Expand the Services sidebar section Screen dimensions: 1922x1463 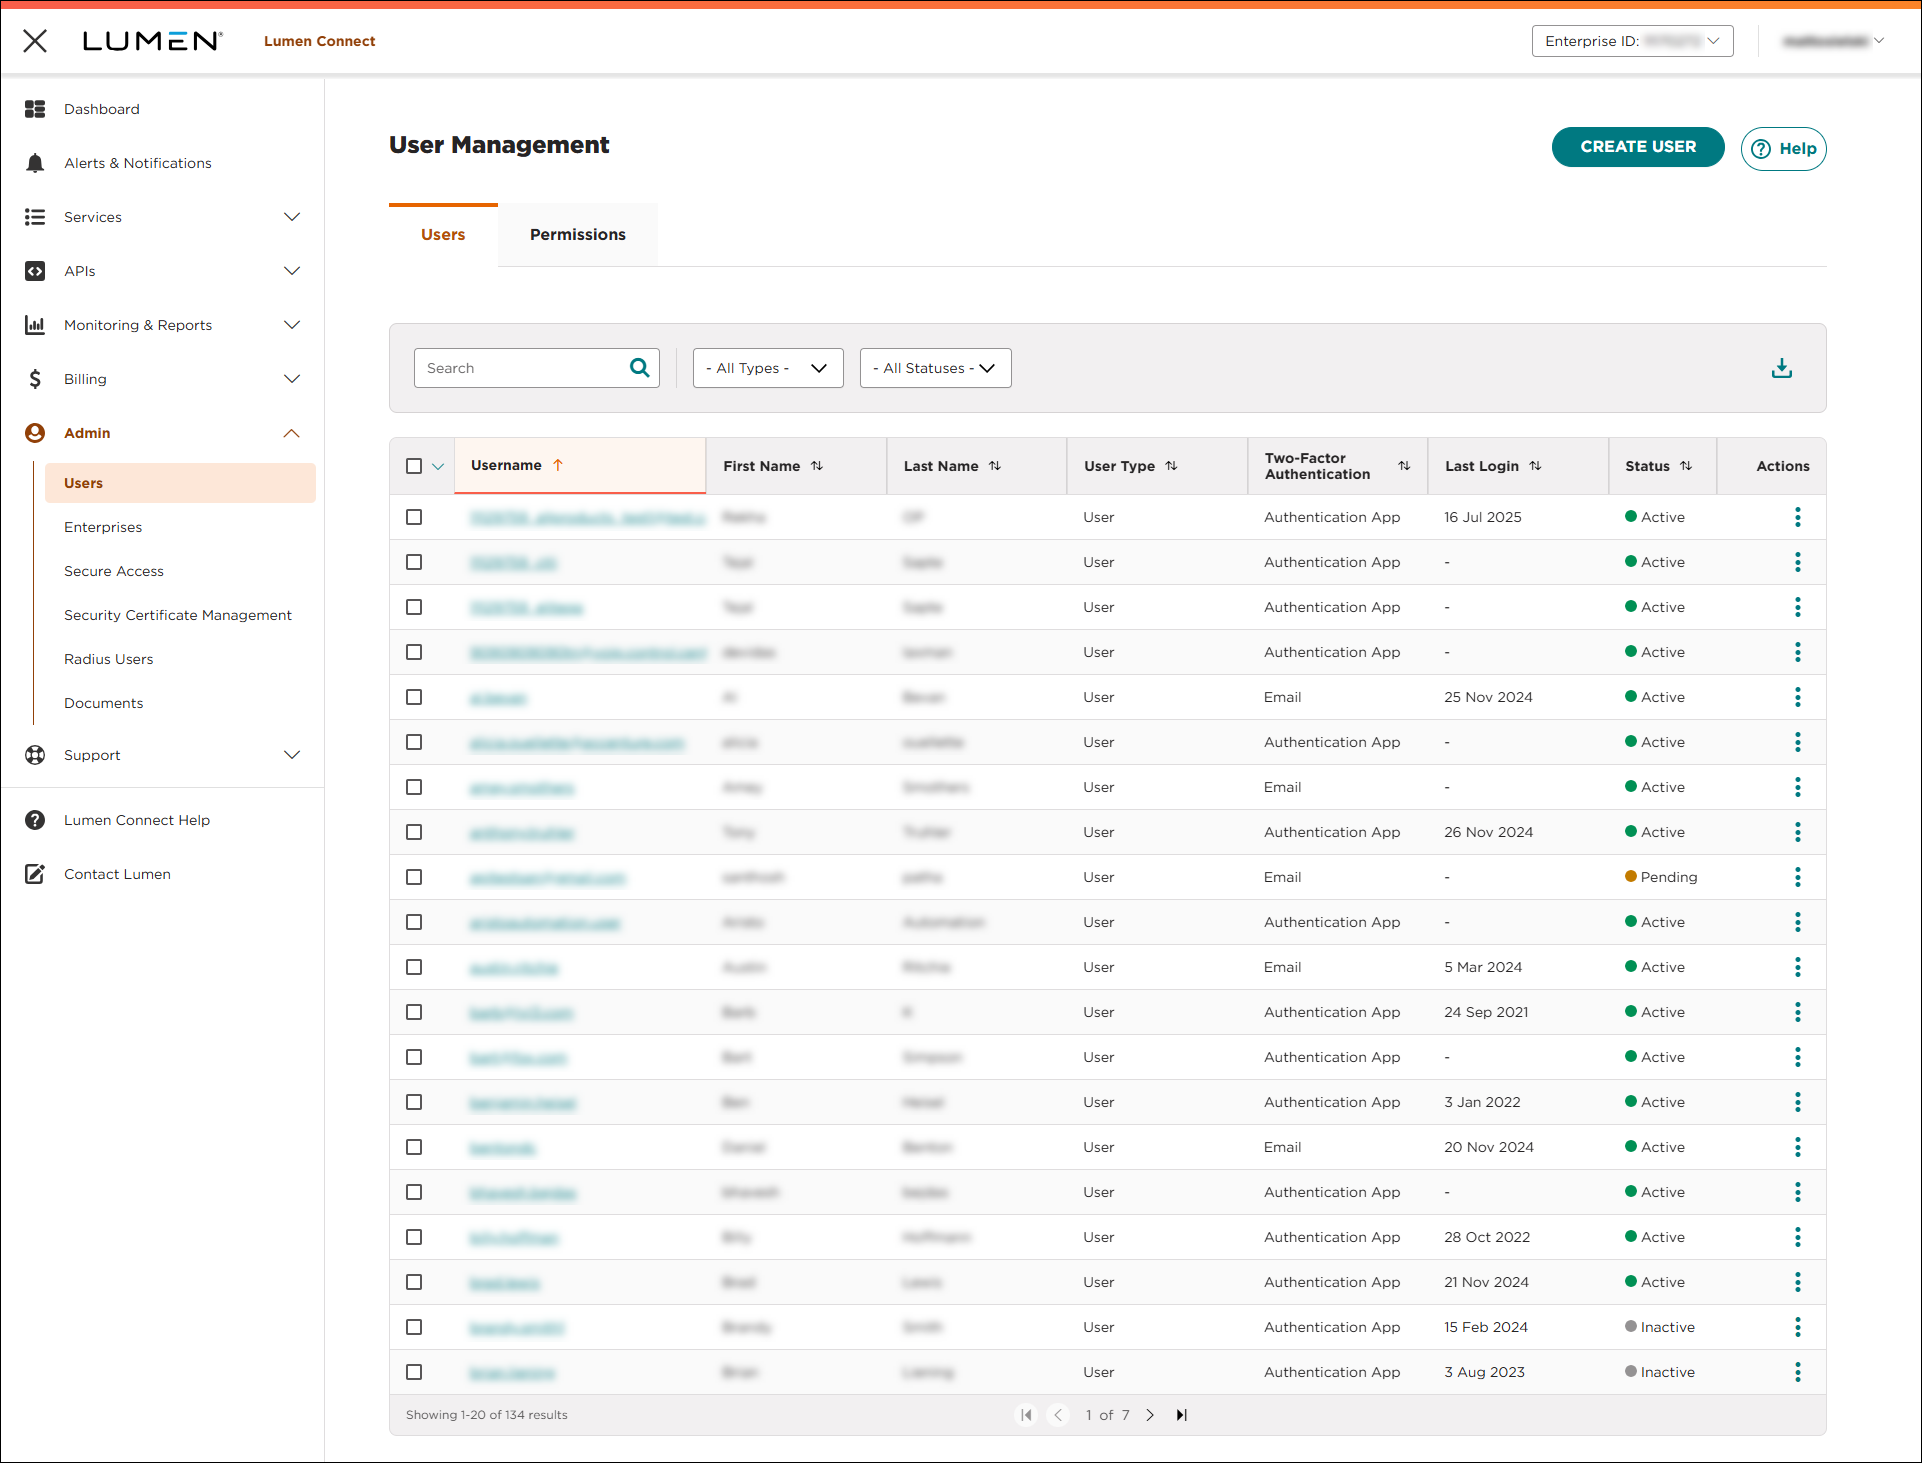(291, 217)
